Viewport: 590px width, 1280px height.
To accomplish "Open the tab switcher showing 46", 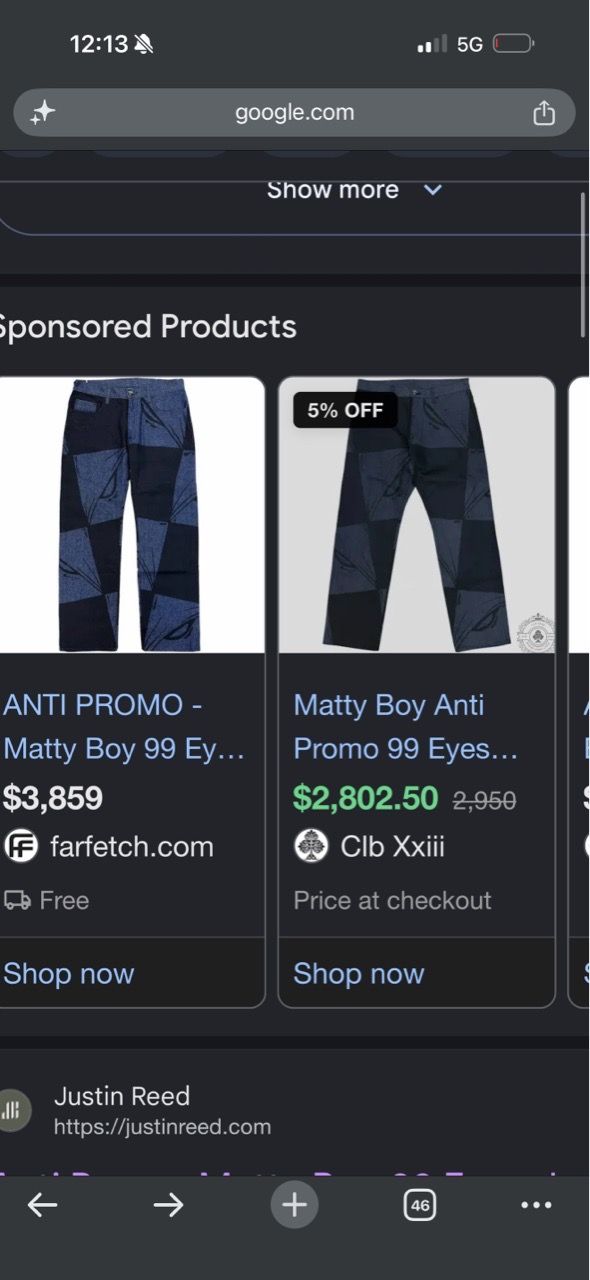I will [x=420, y=1205].
